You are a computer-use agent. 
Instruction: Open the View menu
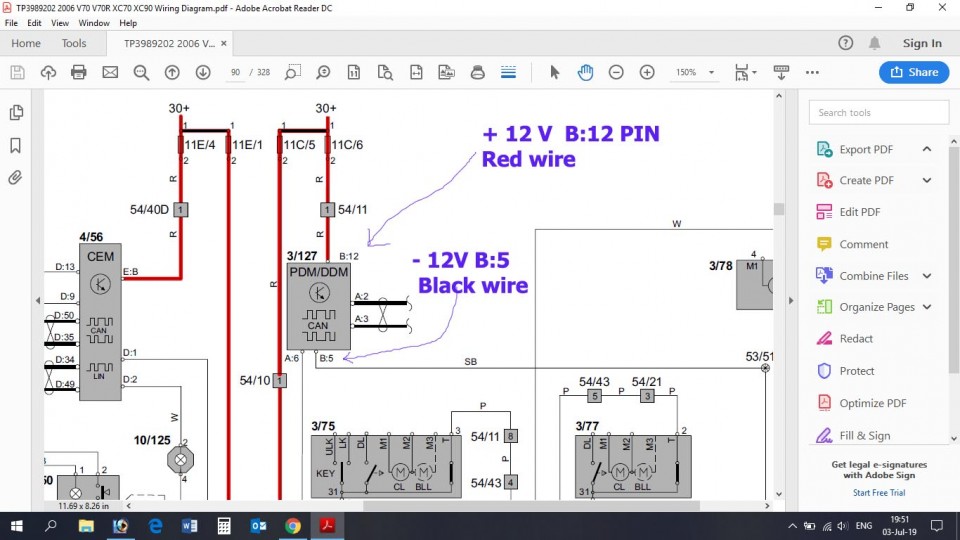[x=60, y=23]
